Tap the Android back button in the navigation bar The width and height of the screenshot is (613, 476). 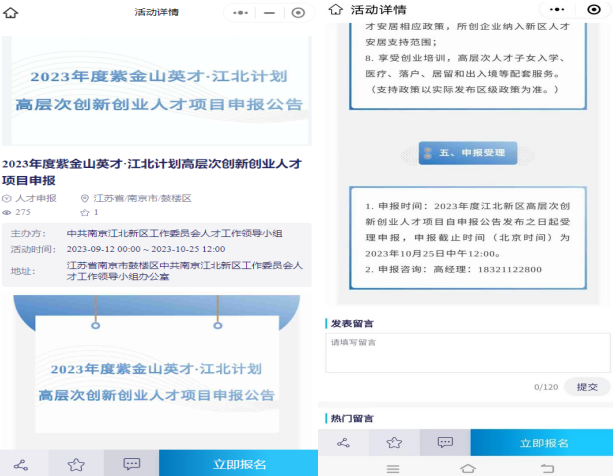pyautogui.click(x=546, y=467)
